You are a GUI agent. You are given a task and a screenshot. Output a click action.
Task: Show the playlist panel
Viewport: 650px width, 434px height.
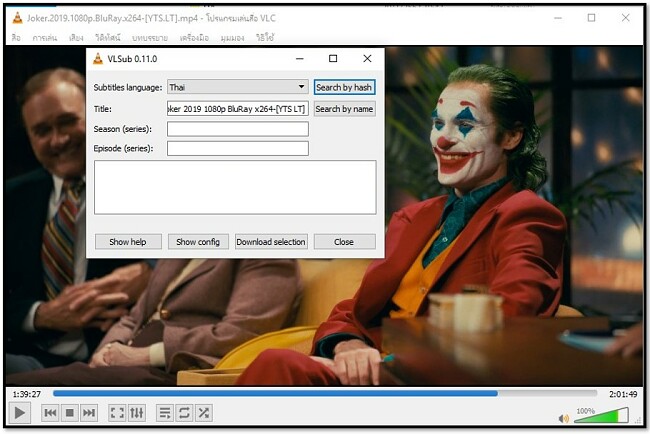point(165,413)
